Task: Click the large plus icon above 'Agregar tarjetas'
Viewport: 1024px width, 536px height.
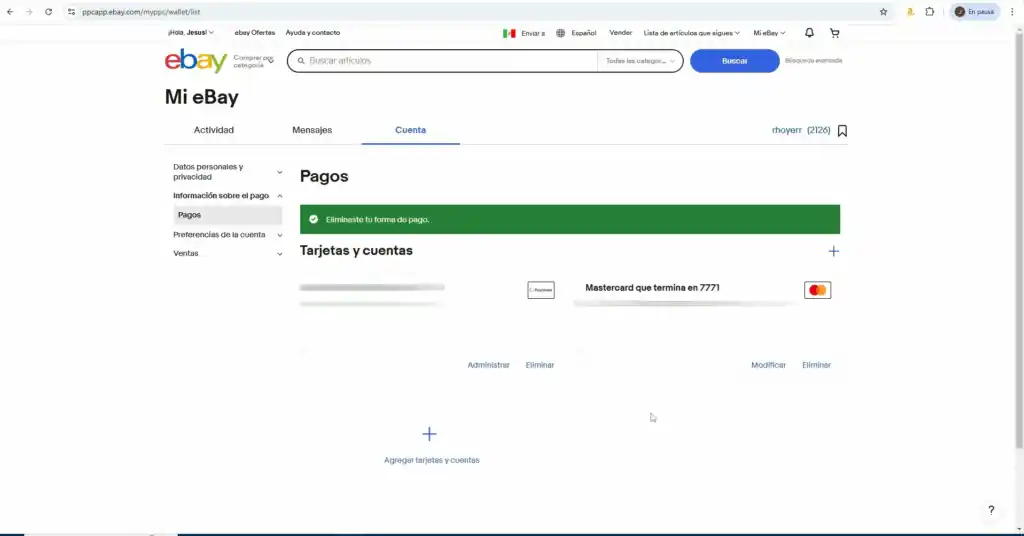Action: (x=429, y=434)
